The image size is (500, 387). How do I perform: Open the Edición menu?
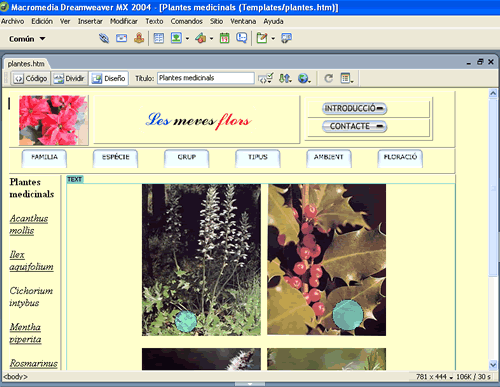tap(42, 21)
